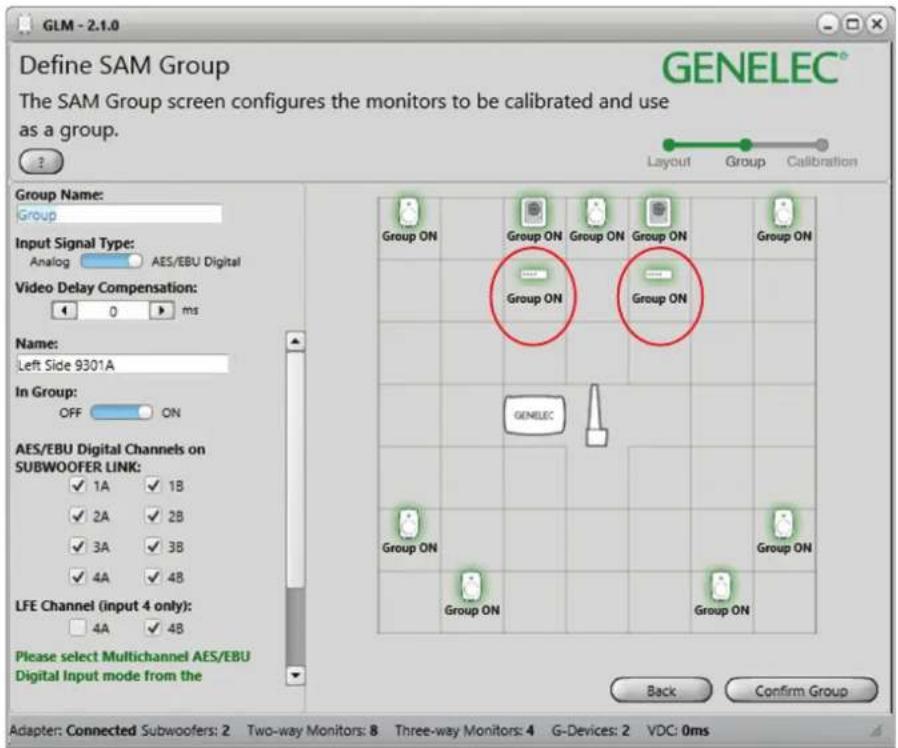
Task: Click the Adapter: Connected status text
Action: [x=73, y=730]
